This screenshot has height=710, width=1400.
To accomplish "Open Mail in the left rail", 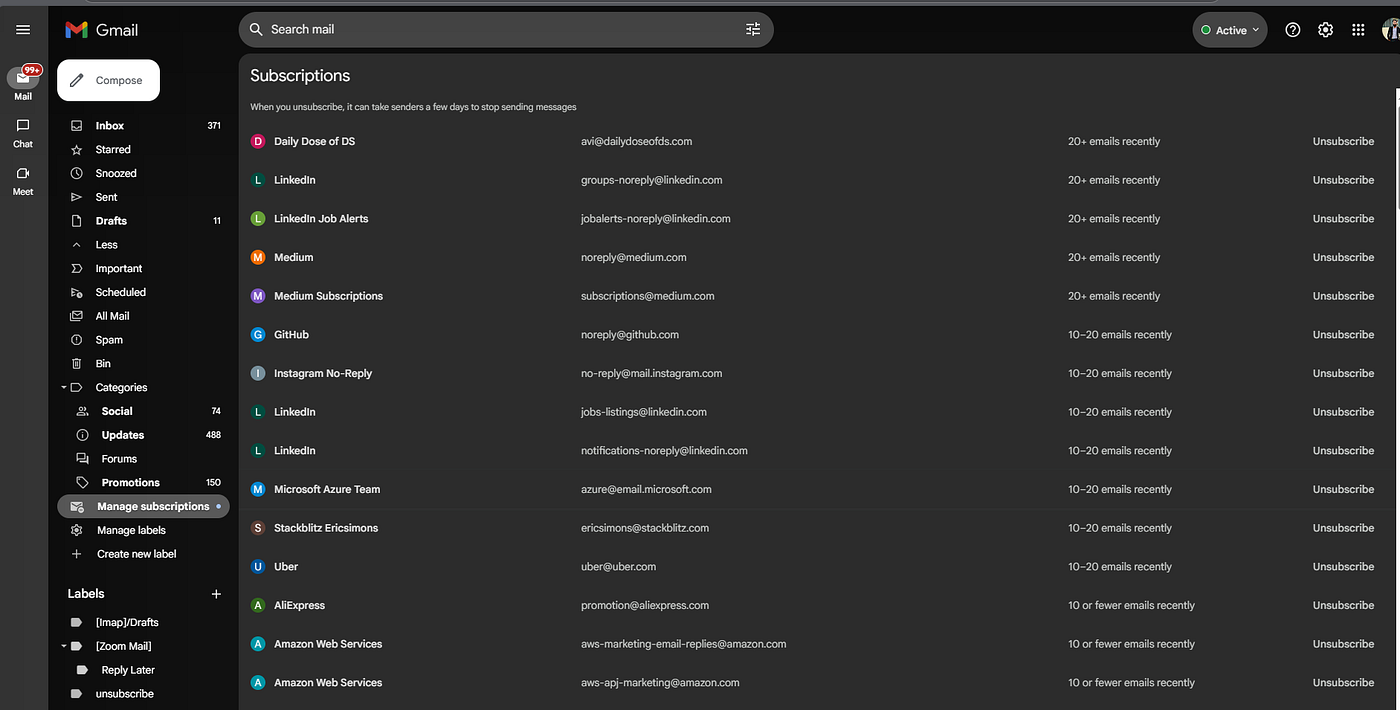I will 23,84.
